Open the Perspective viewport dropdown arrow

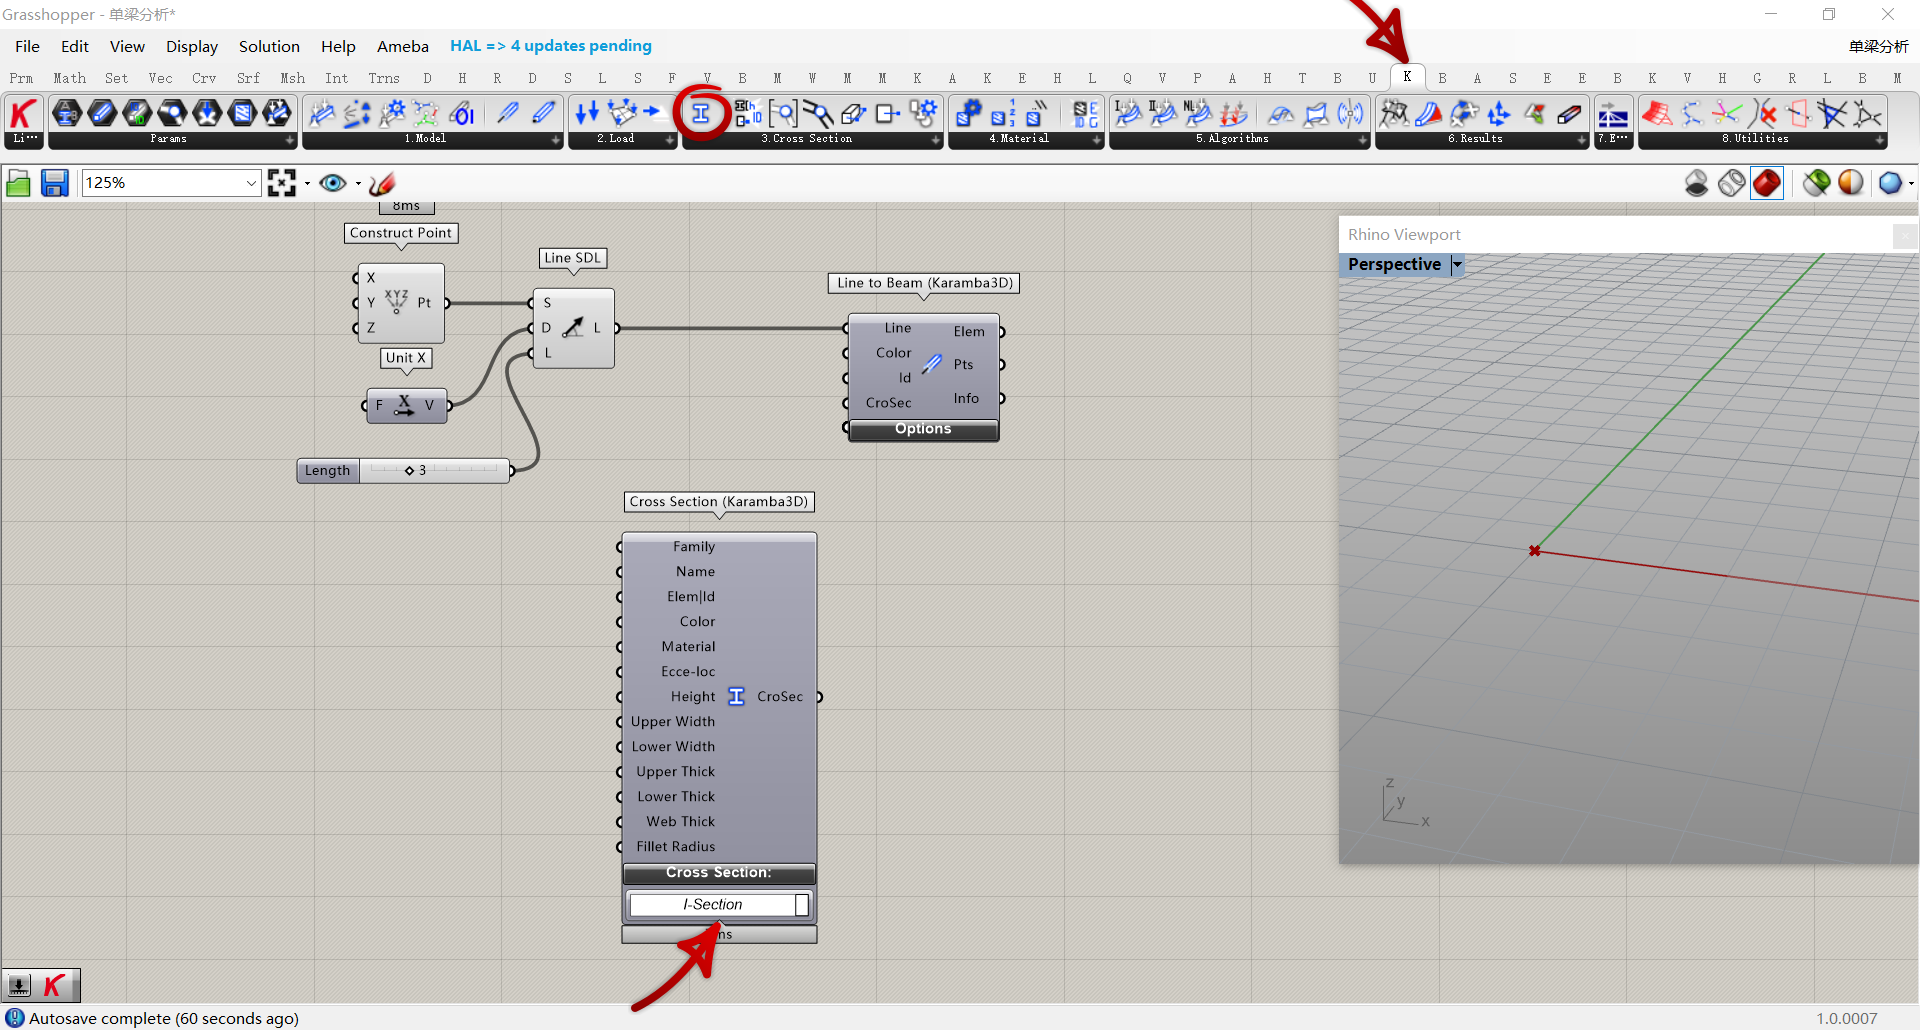pyautogui.click(x=1457, y=264)
